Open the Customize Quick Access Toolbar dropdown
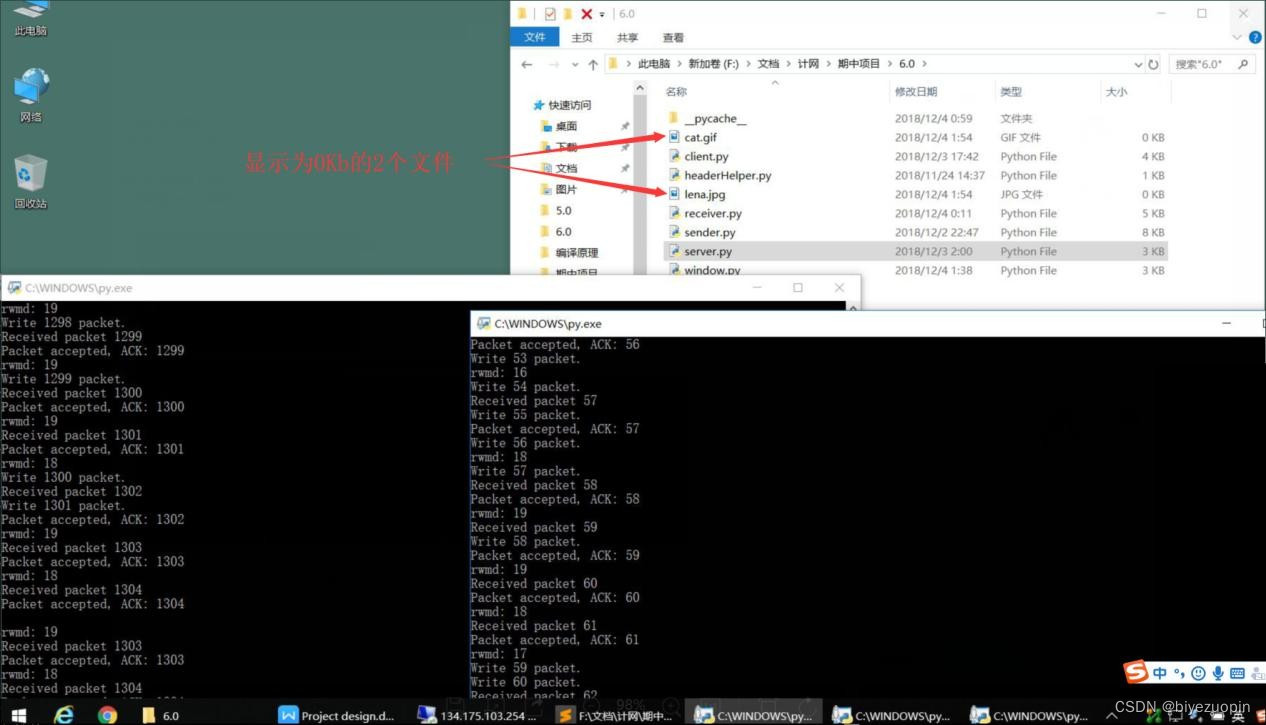This screenshot has width=1266, height=725. point(602,14)
